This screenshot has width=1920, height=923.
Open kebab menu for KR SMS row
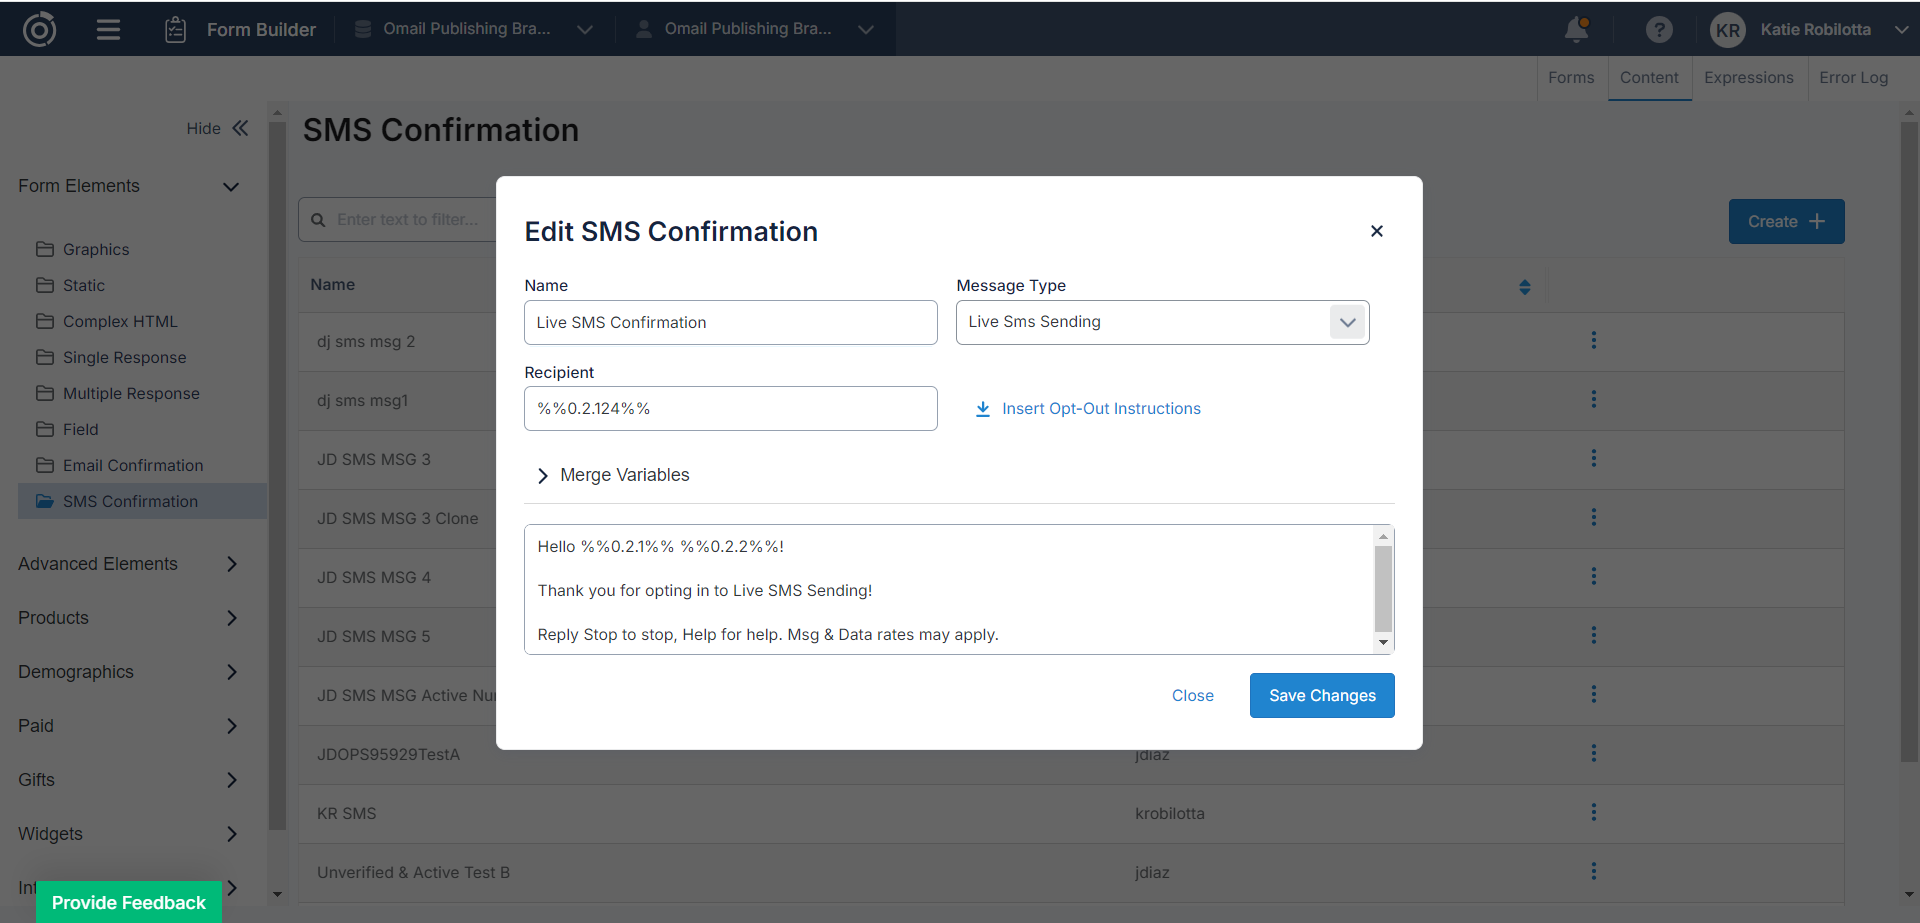tap(1593, 812)
